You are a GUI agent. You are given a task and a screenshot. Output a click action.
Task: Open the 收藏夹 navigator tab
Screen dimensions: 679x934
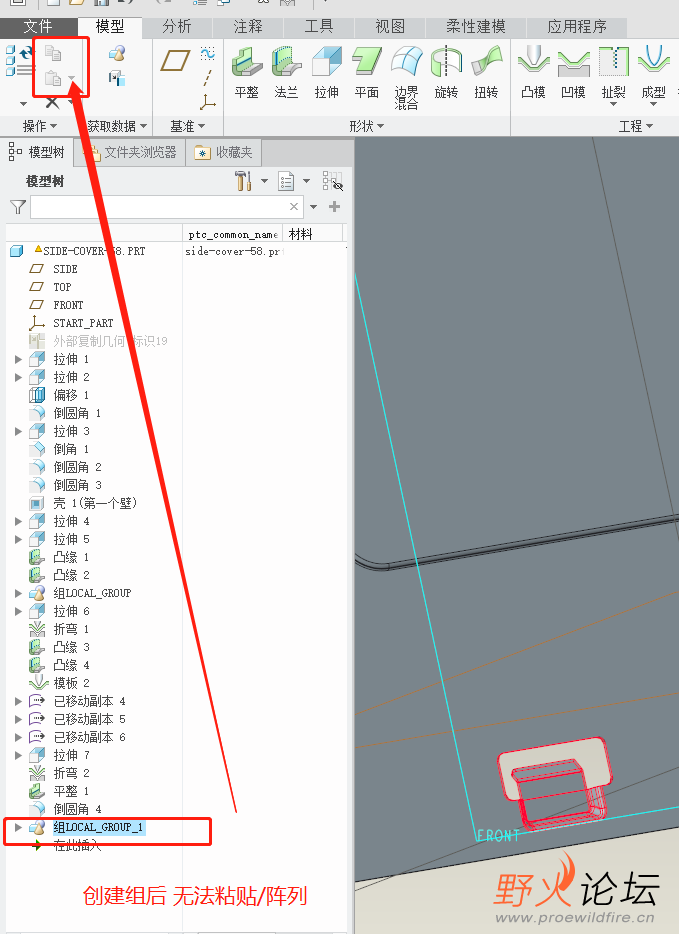click(x=223, y=153)
